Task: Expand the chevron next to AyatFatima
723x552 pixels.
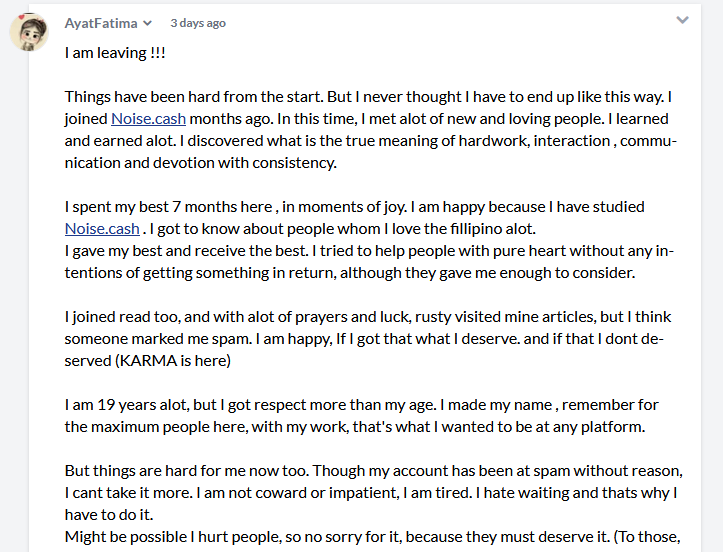Action: click(148, 23)
